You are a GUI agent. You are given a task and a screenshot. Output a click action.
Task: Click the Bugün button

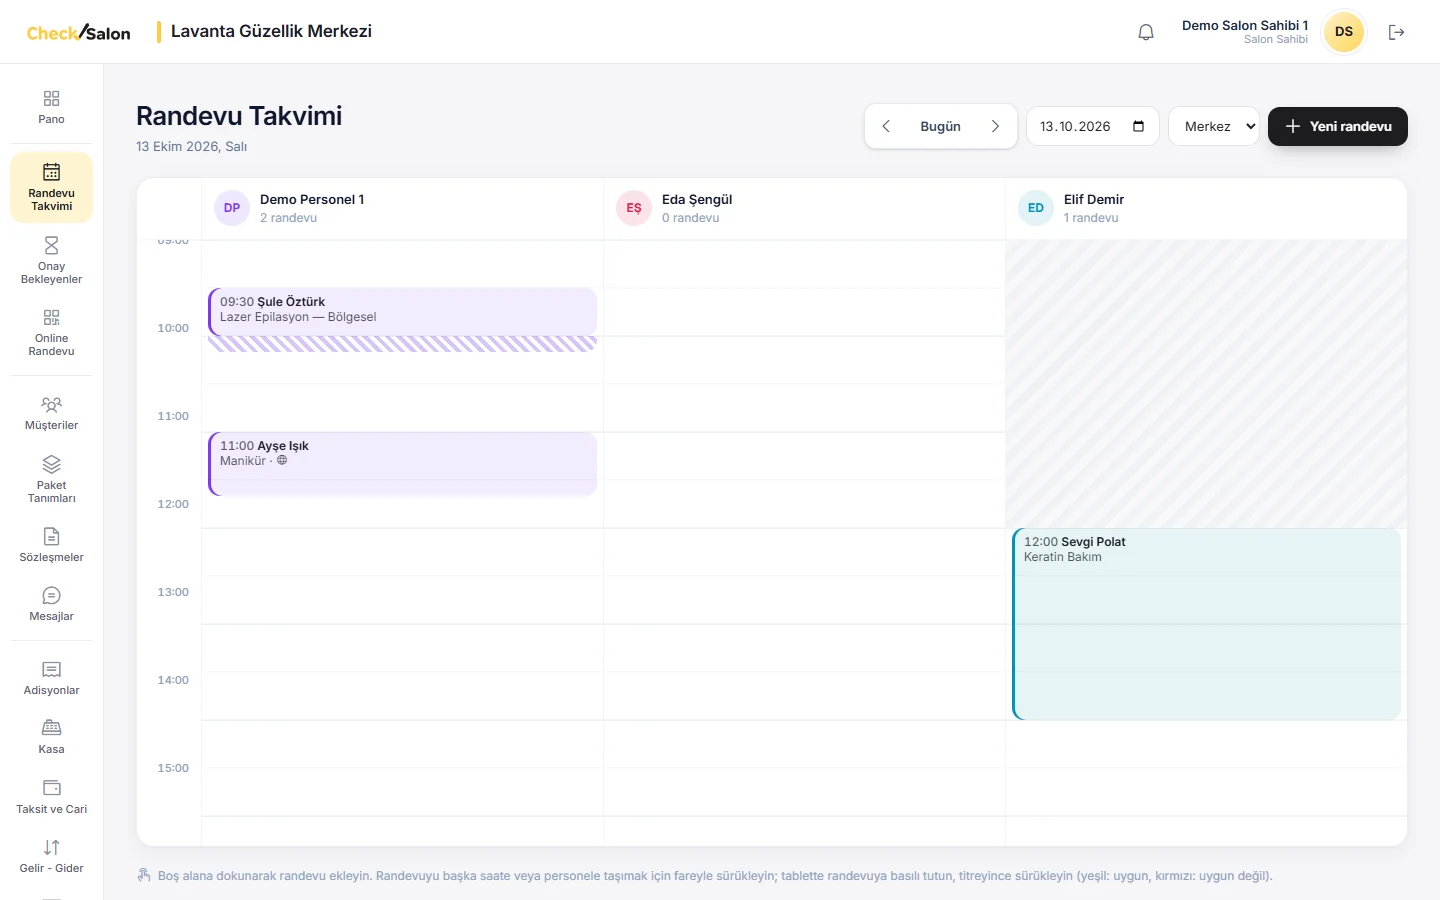tap(940, 126)
